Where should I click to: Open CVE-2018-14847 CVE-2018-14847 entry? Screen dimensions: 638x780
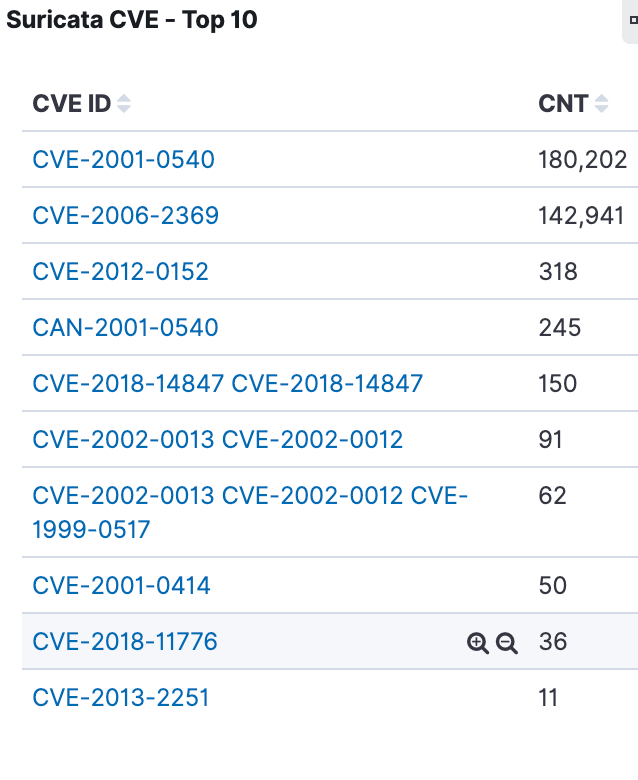point(227,383)
